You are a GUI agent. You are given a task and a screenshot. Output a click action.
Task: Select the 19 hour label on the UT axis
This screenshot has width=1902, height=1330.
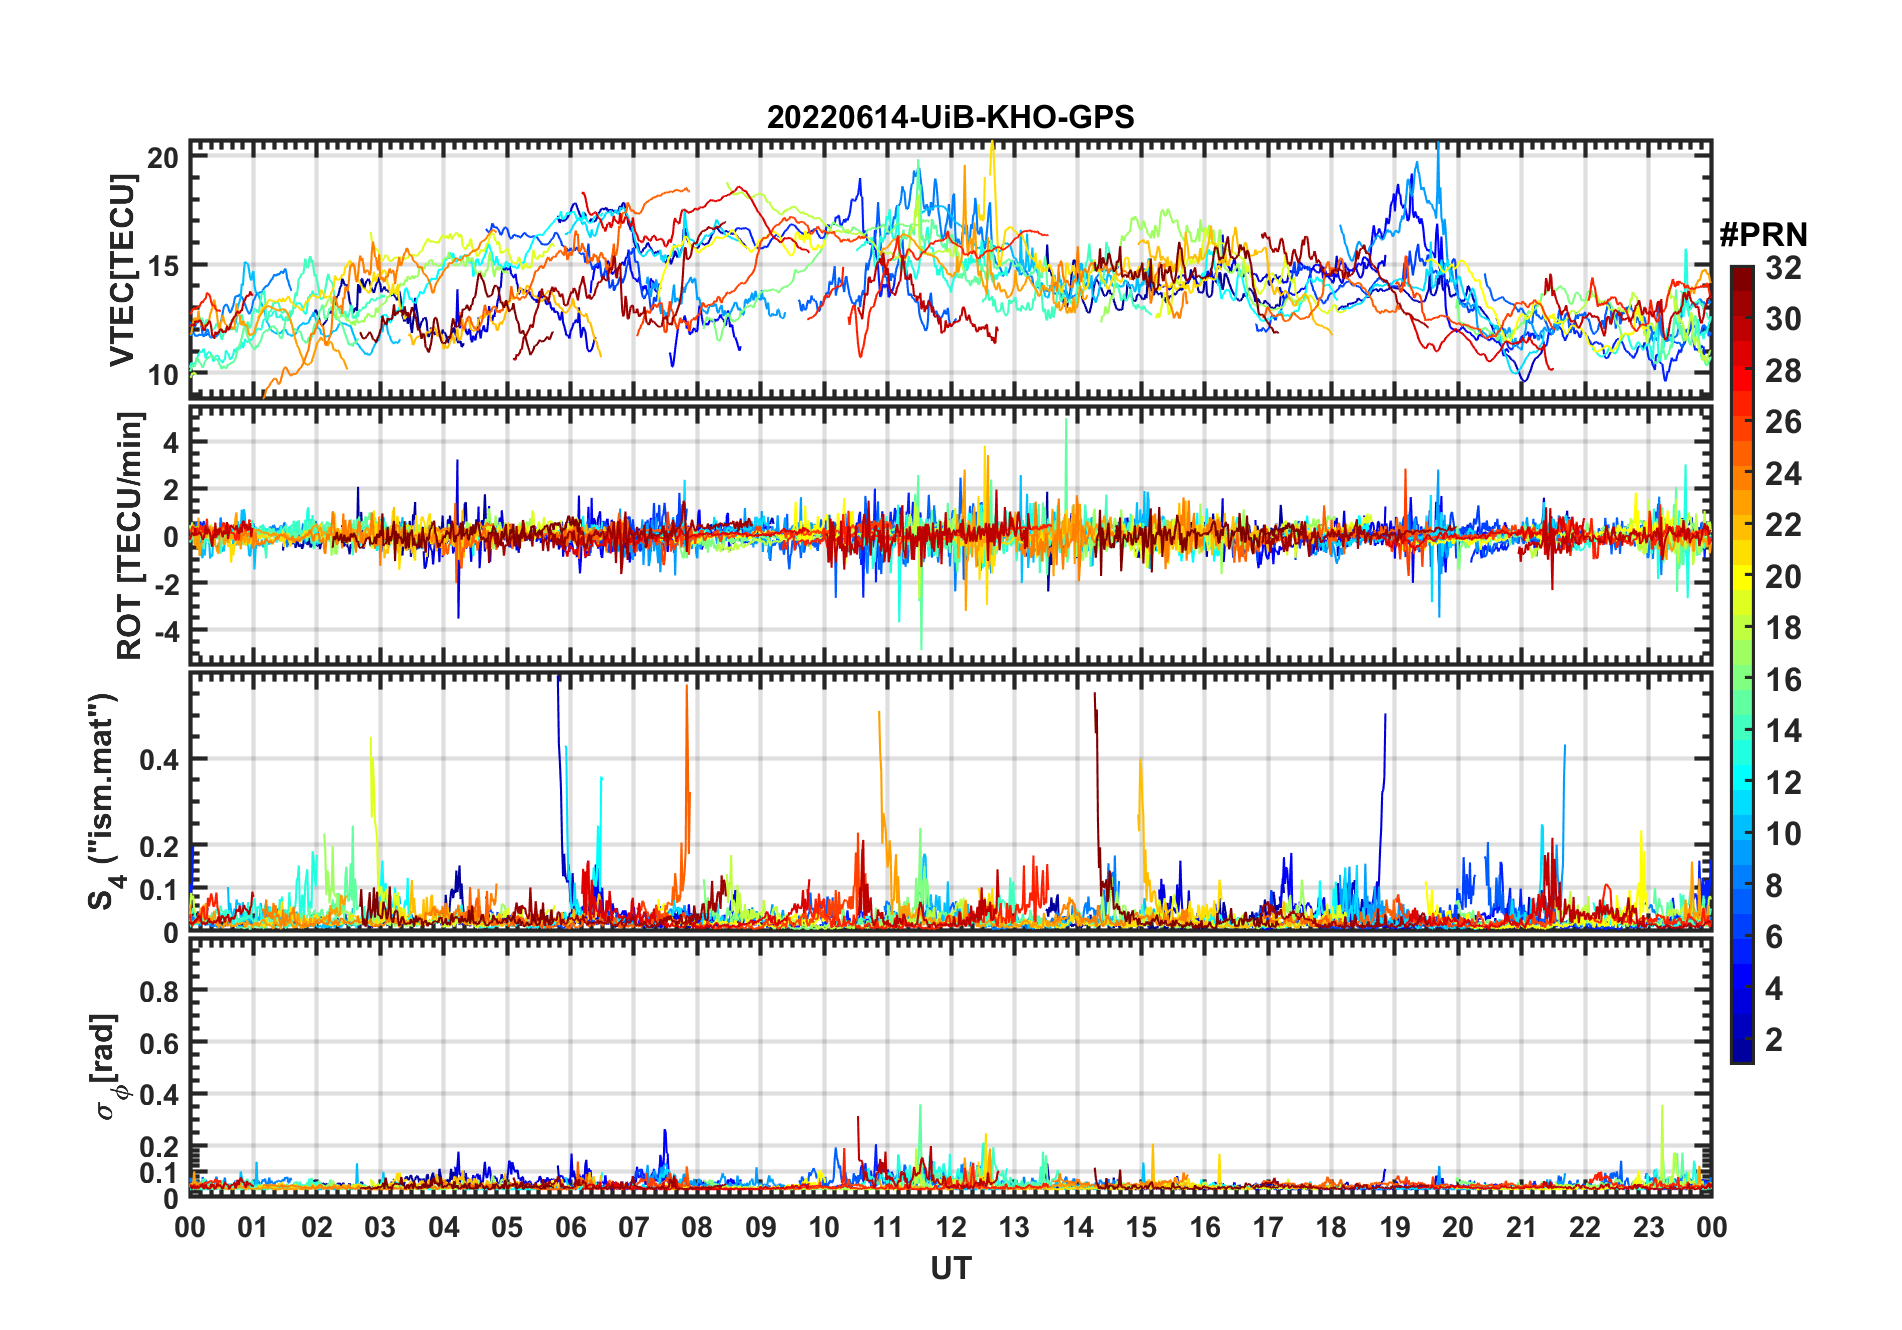(x=1395, y=1227)
